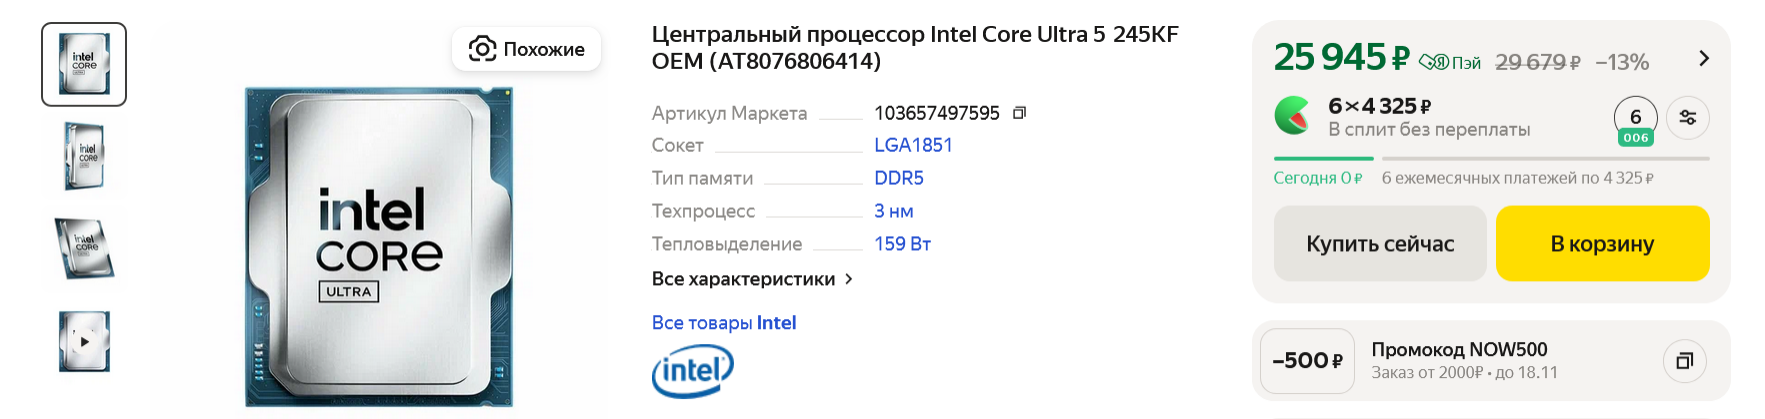Viewport: 1765px width, 419px height.
Task: Open the LGA1851 socket link
Action: 913,145
